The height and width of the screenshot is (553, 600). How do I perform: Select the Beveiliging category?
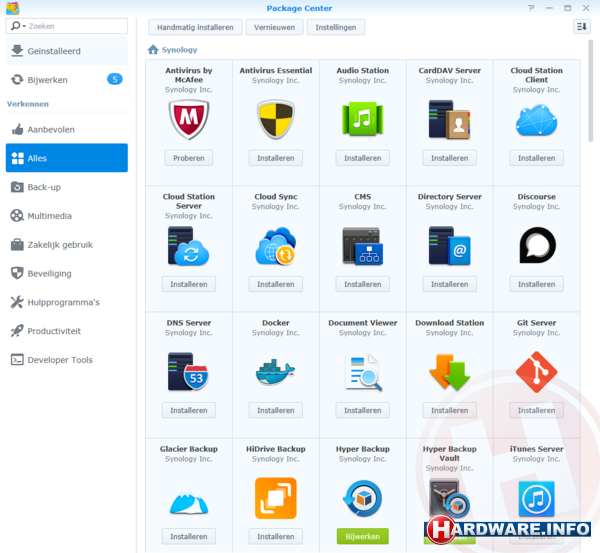point(67,273)
